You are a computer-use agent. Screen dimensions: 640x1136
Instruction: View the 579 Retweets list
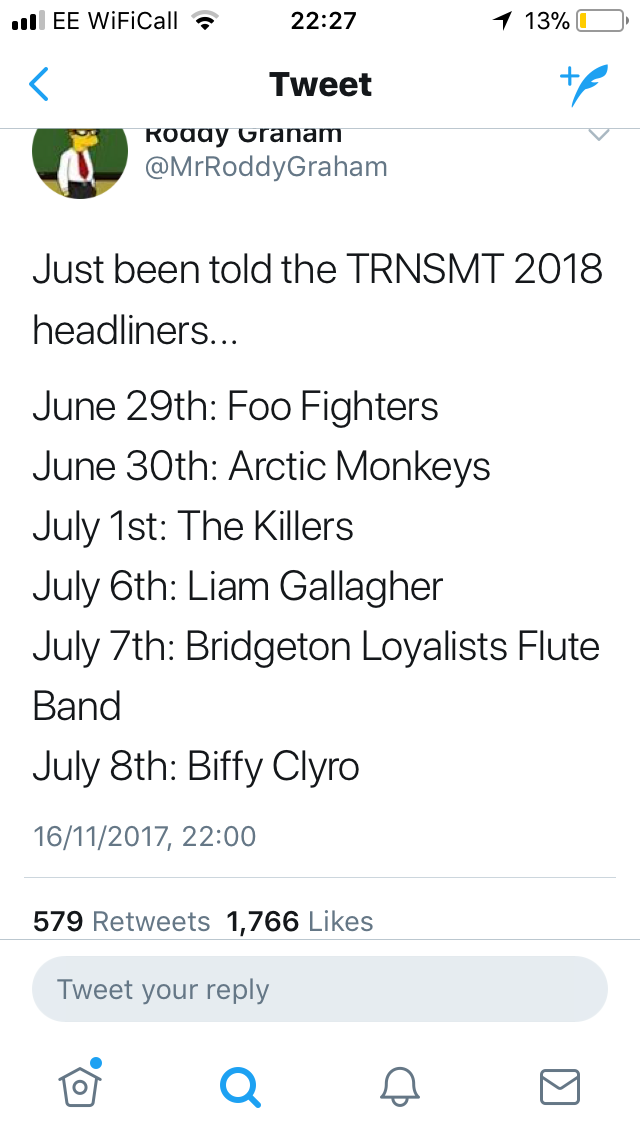(x=121, y=921)
